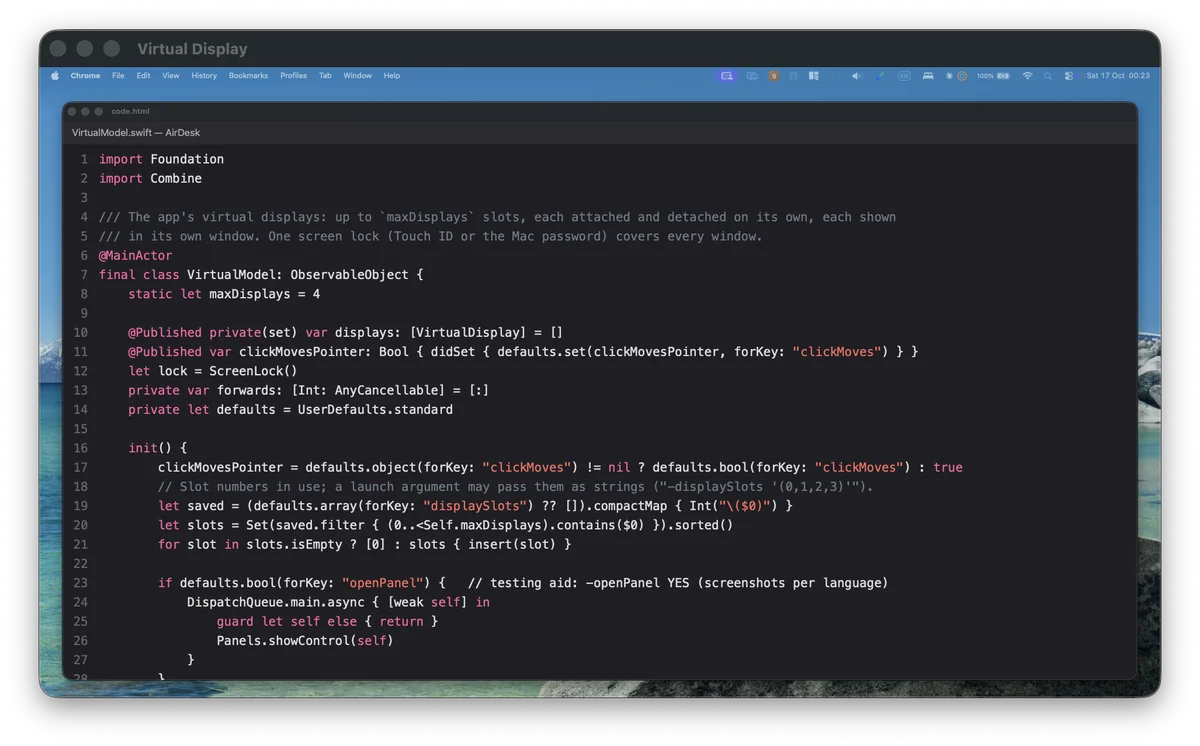
Task: Click line number 17 in the gutter
Action: coord(81,467)
